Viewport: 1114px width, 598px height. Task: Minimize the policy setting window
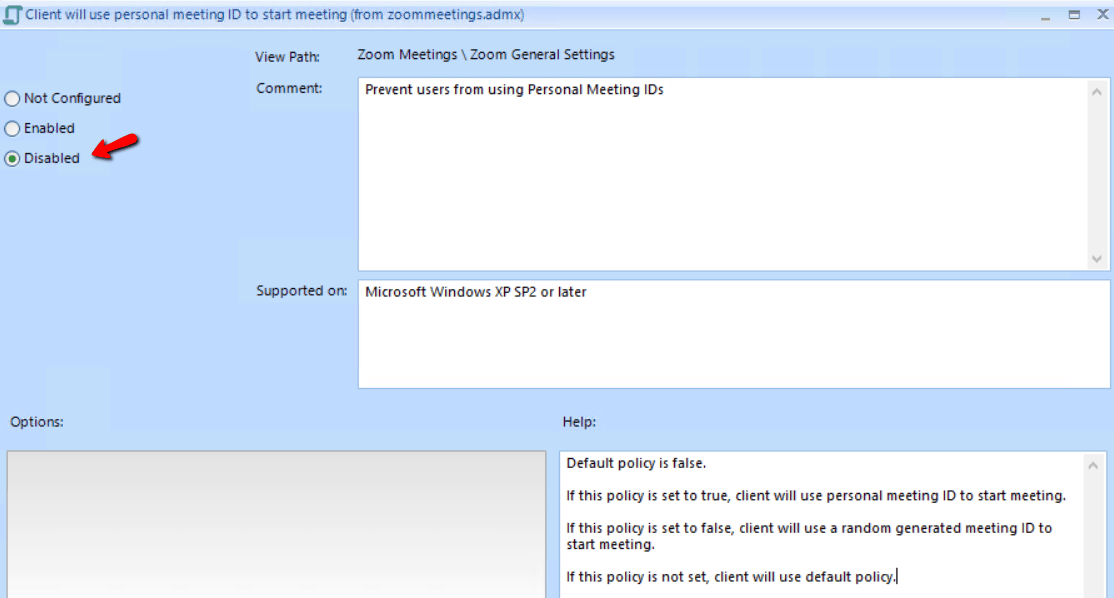1045,16
